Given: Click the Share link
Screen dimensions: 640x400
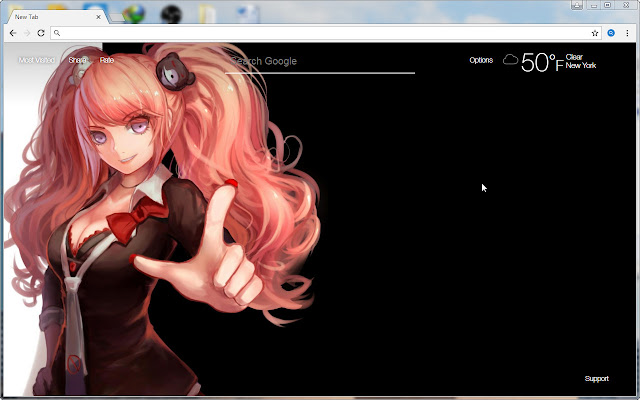Looking at the screenshot, I should pyautogui.click(x=77, y=60).
